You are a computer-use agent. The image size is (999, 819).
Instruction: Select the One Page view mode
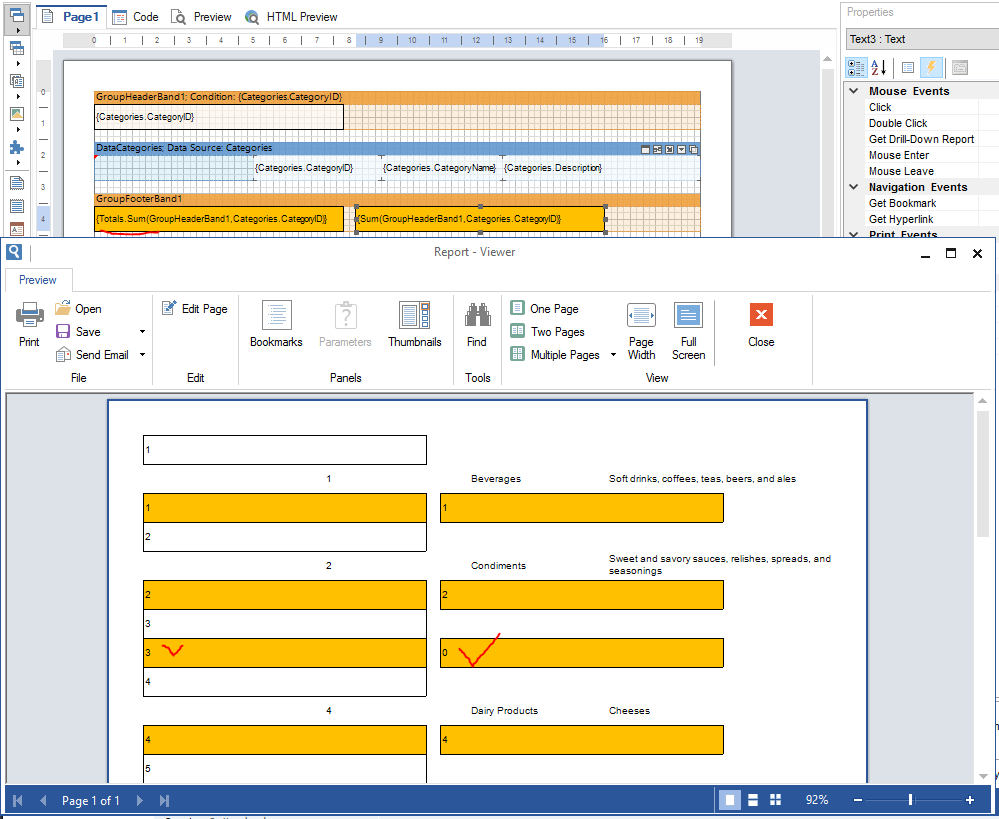pyautogui.click(x=545, y=308)
